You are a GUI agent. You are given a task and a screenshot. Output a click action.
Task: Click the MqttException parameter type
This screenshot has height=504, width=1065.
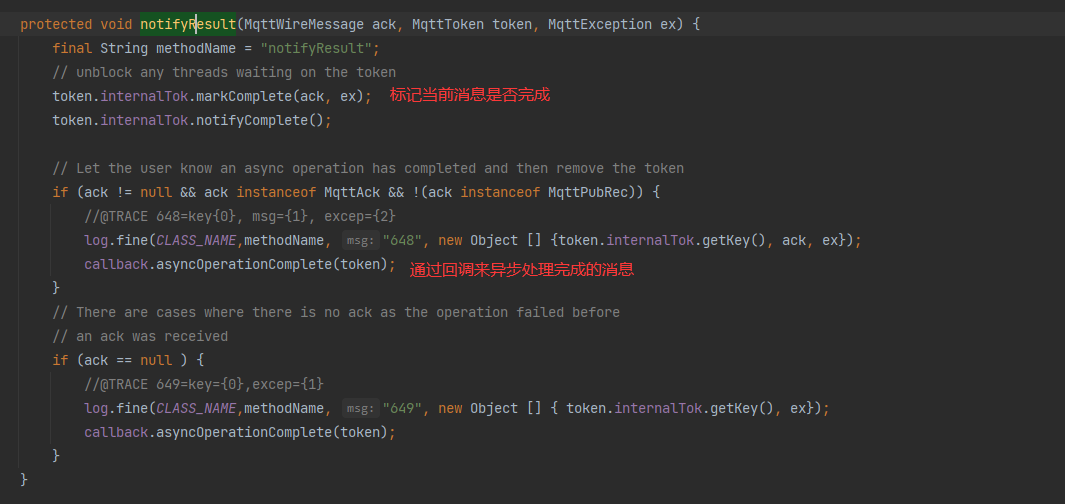point(600,24)
